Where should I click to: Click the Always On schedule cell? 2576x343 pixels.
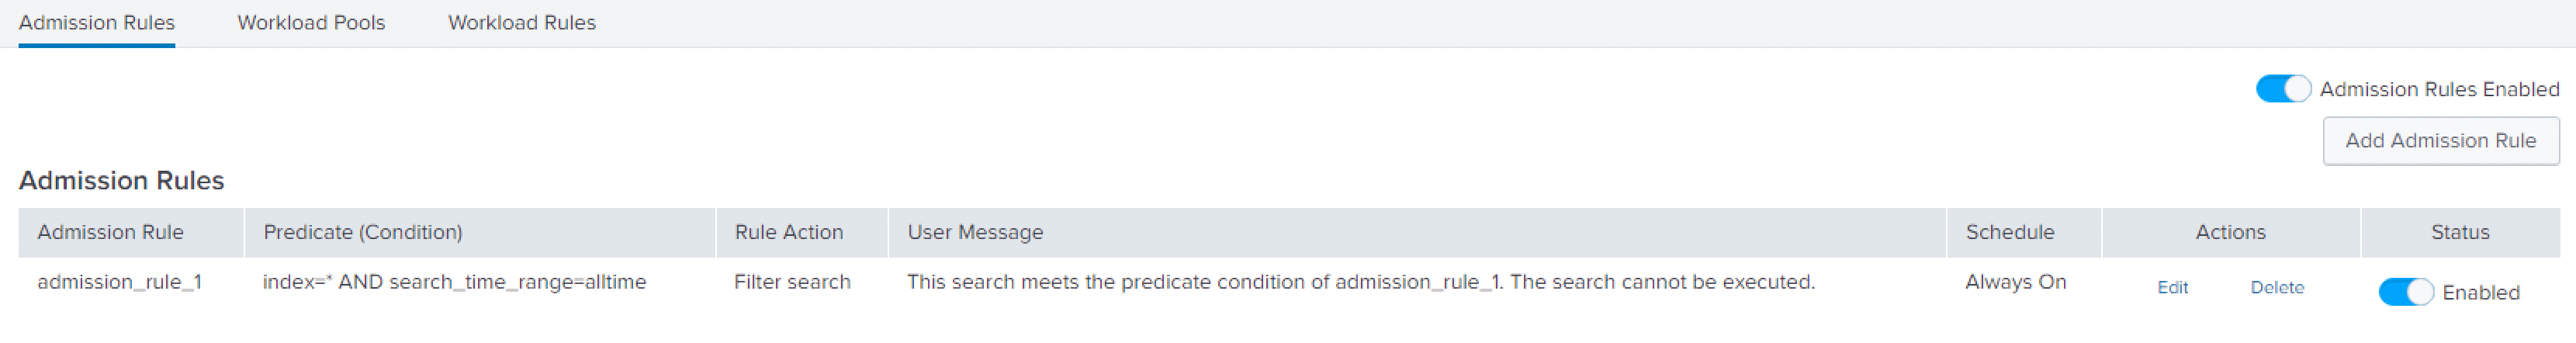pos(2015,282)
